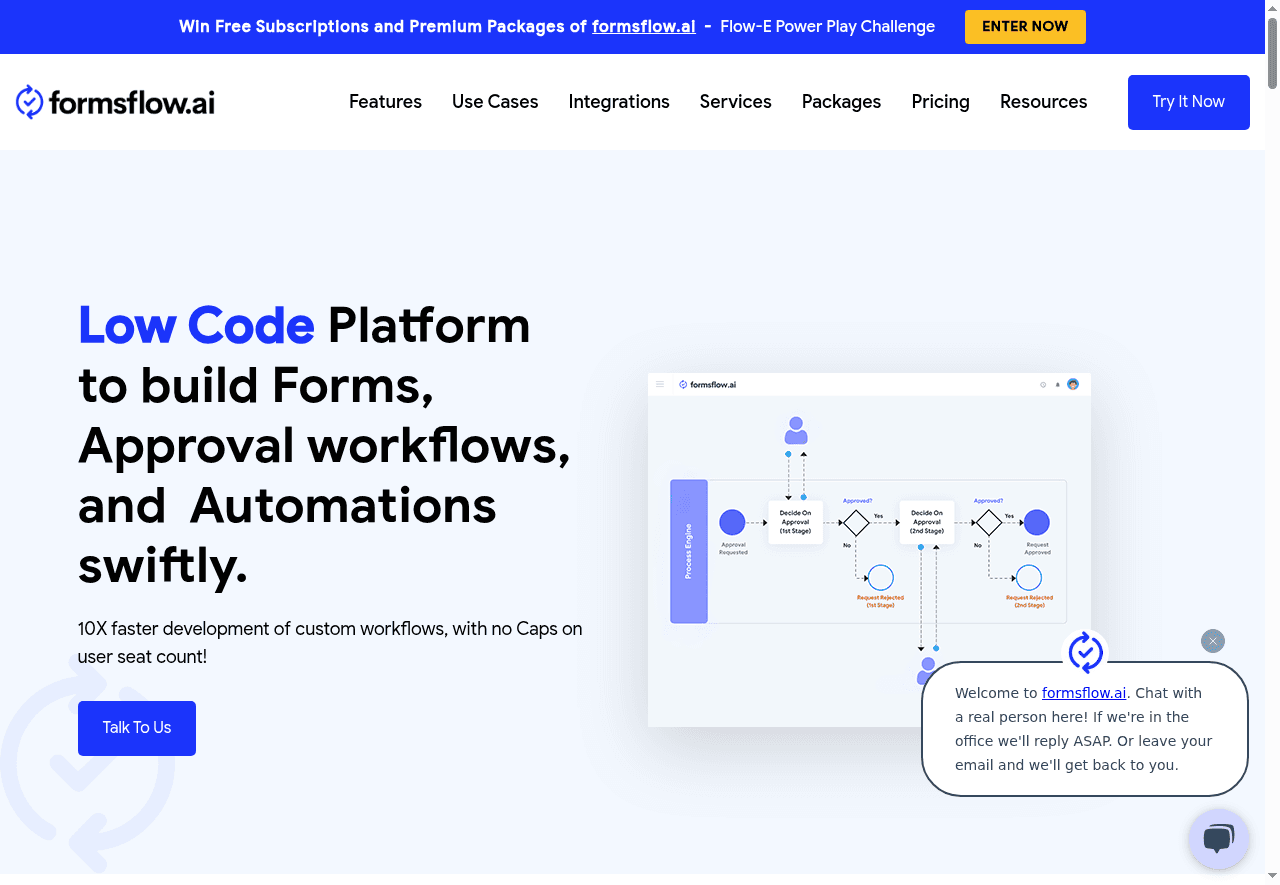1280x885 pixels.
Task: Open the Use Cases menu
Action: 495,102
